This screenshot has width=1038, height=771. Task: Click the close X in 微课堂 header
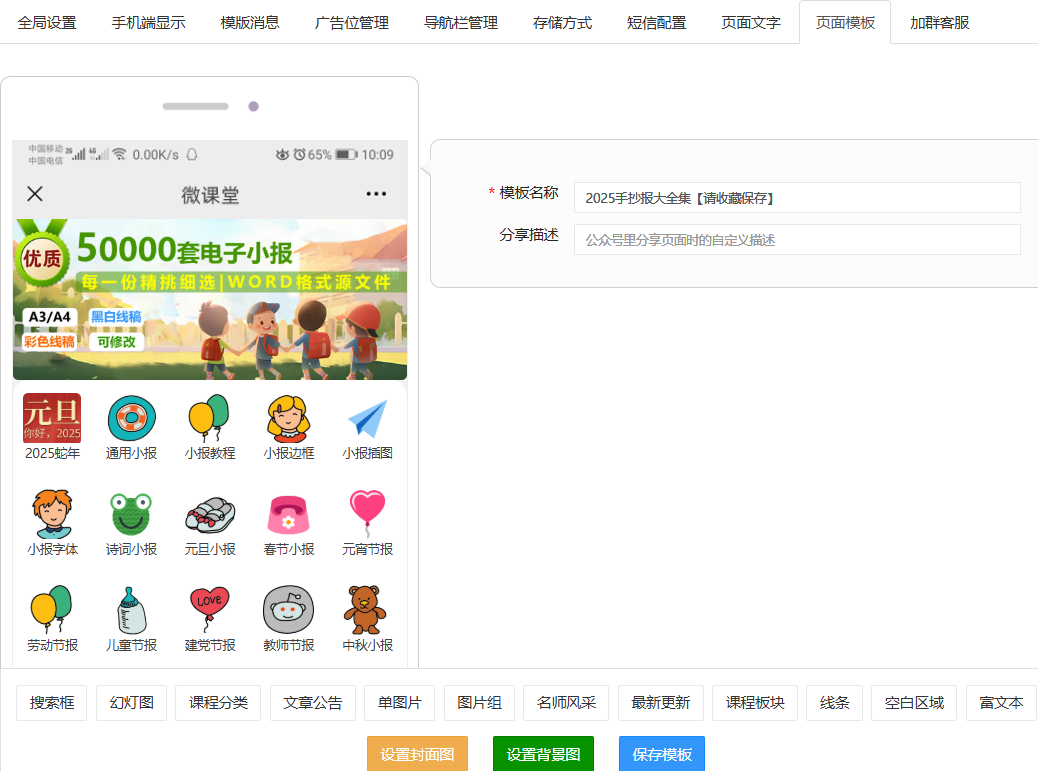35,194
